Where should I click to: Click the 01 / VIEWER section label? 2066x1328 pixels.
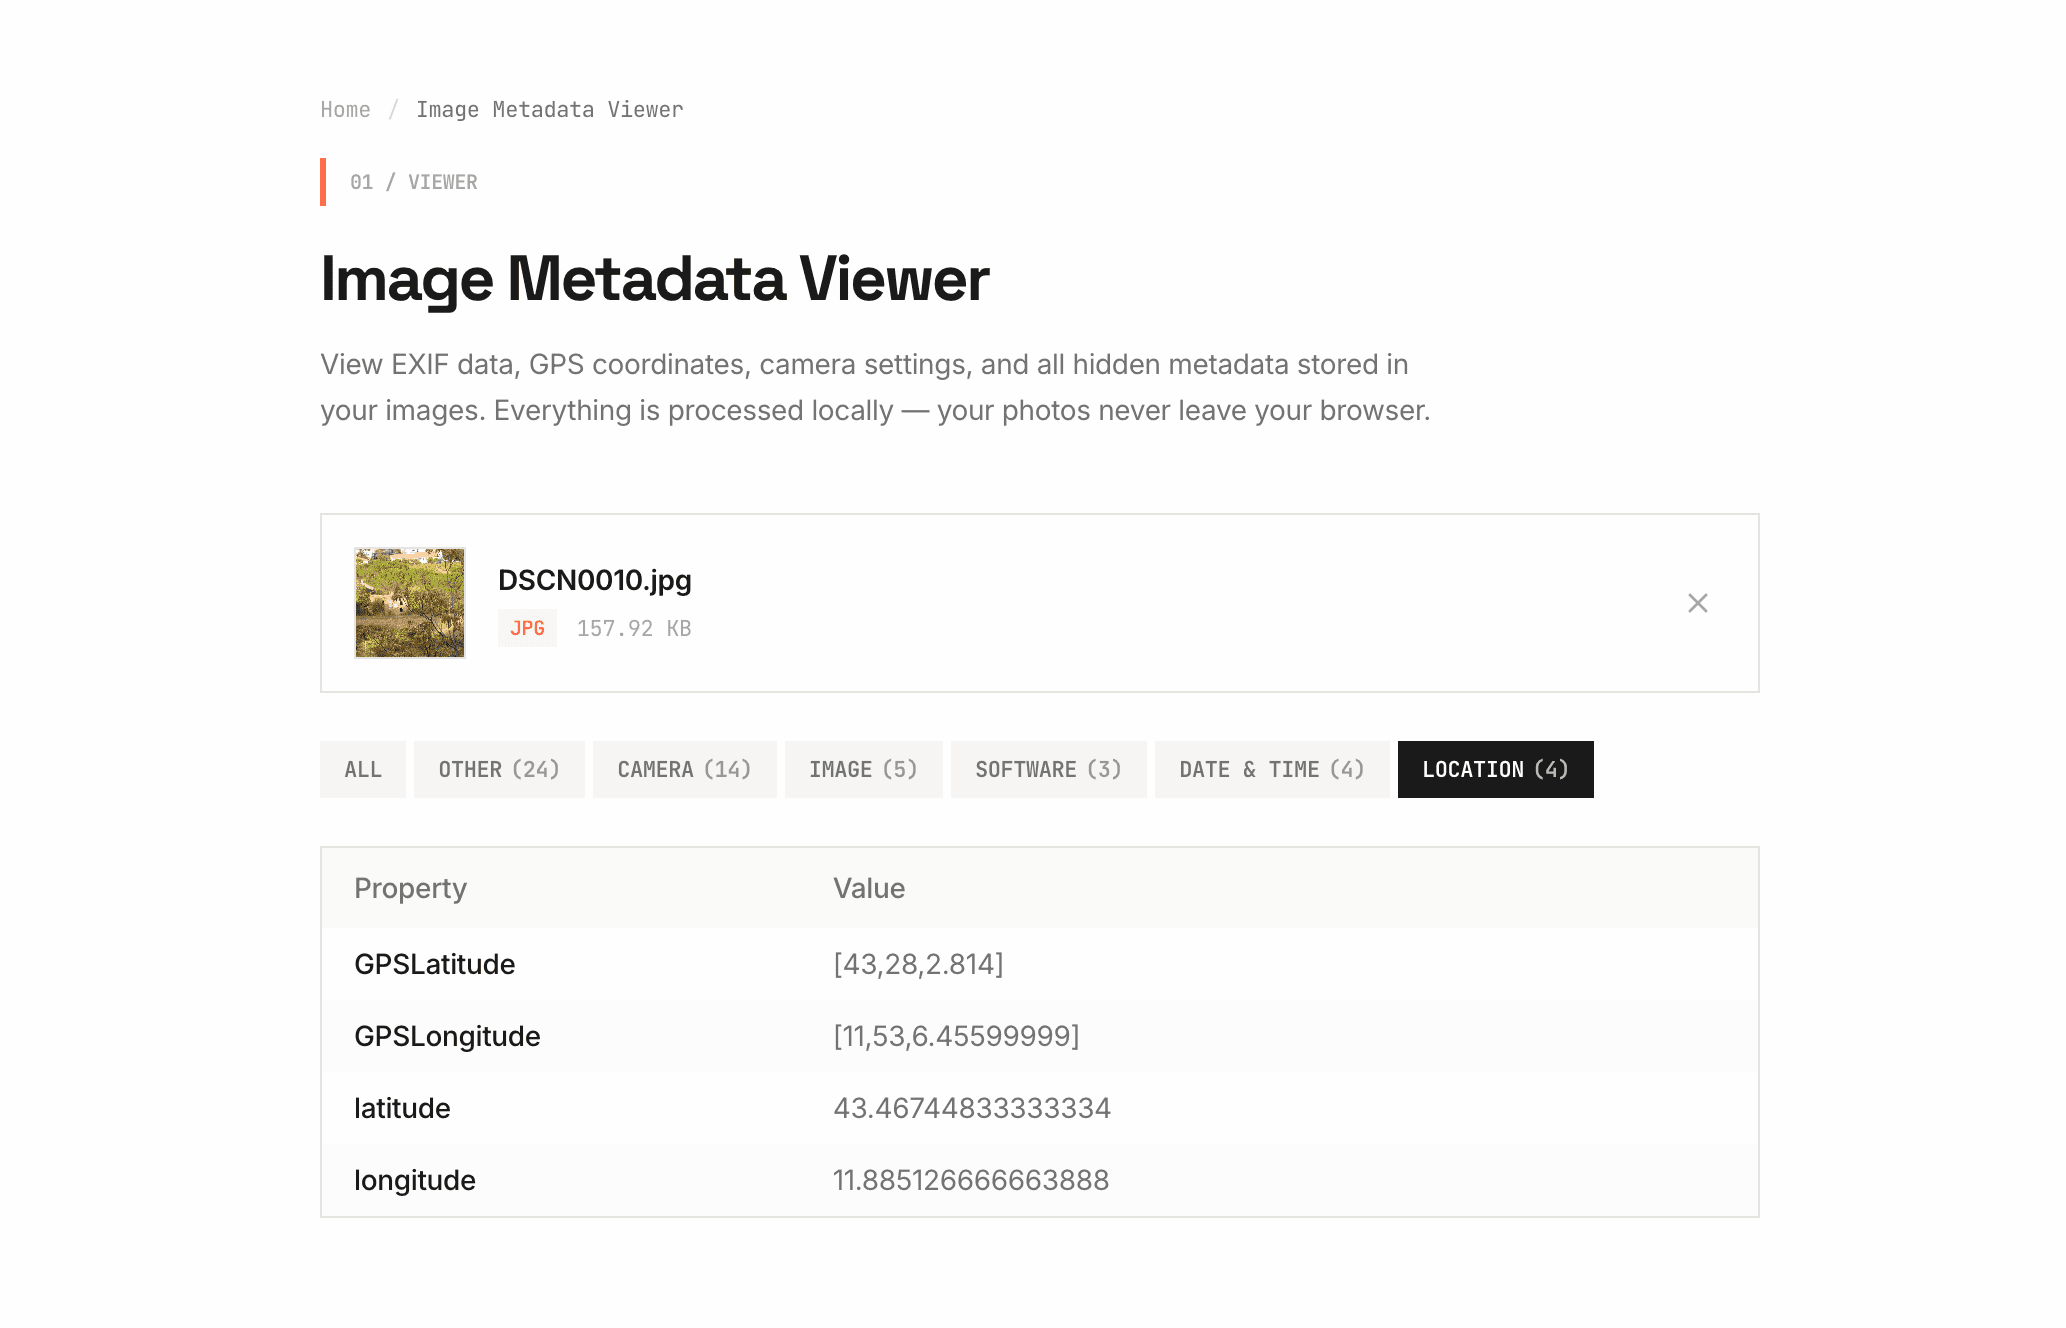[x=413, y=181]
